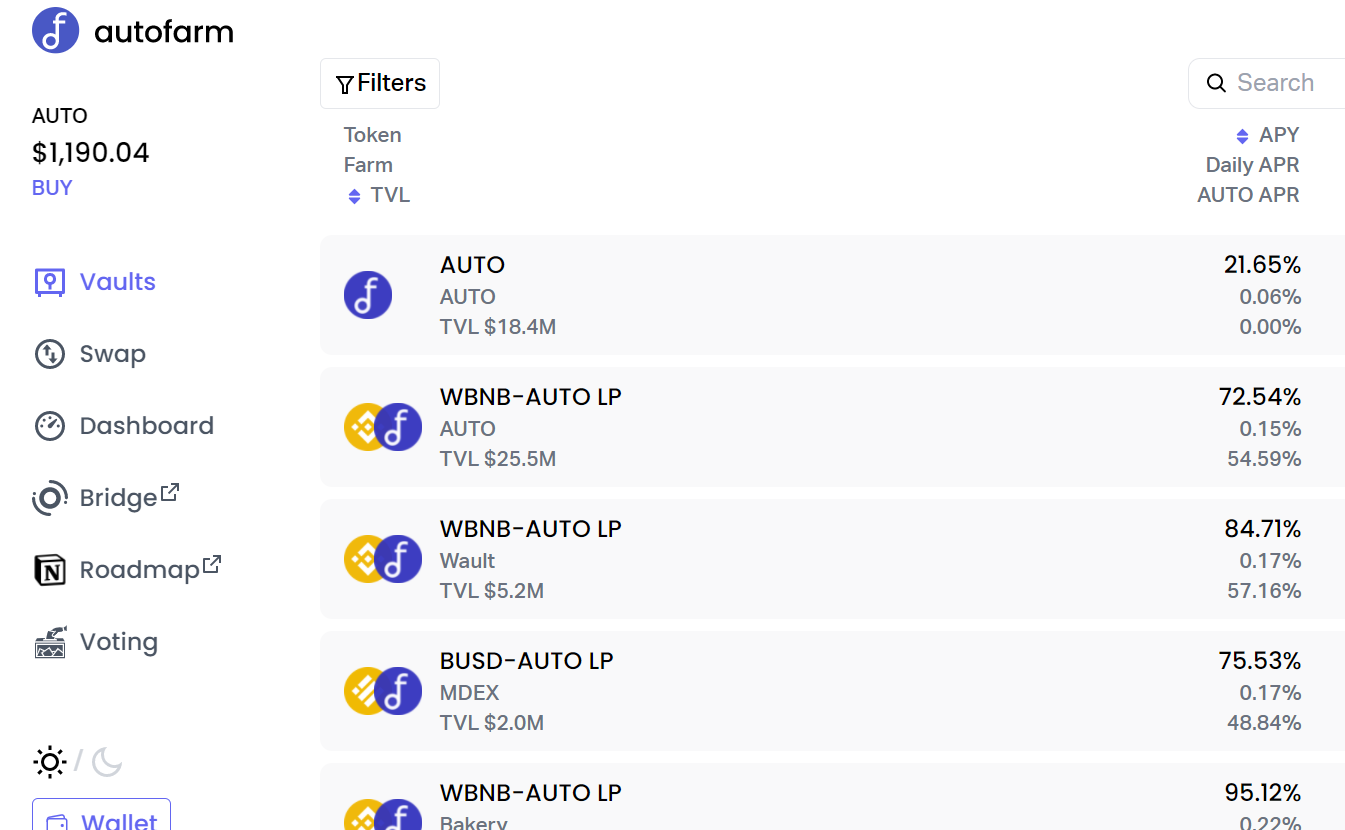Click the 84.71% APY value
The width and height of the screenshot is (1345, 830).
1263,529
